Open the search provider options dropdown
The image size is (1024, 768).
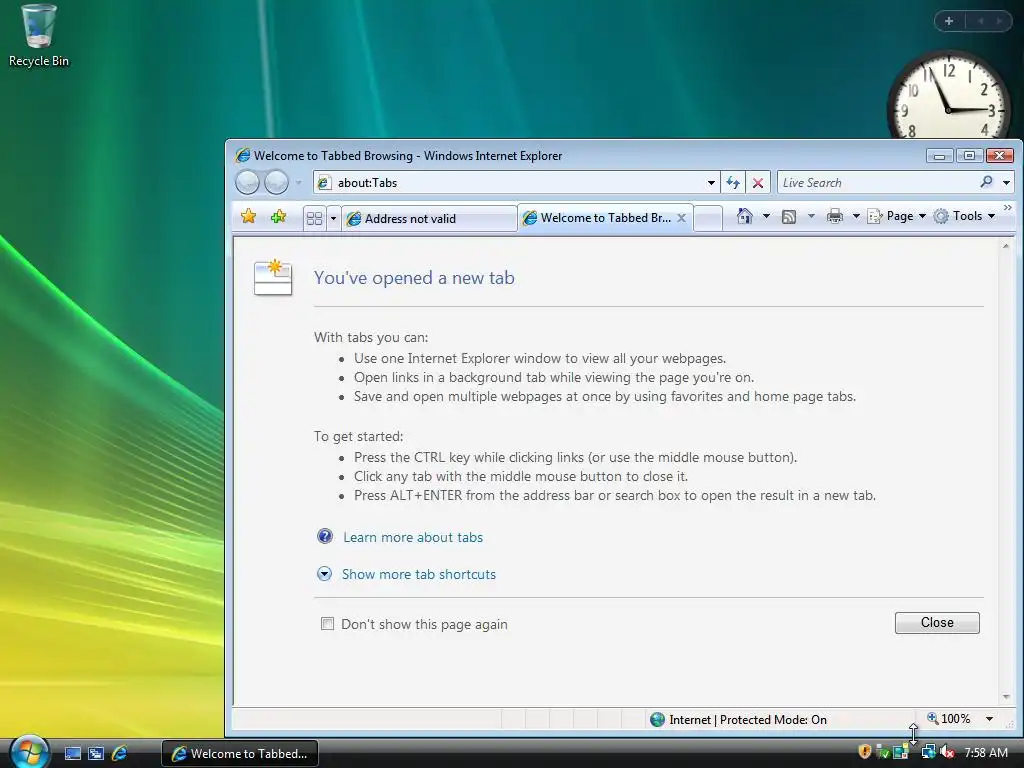[x=1006, y=183]
